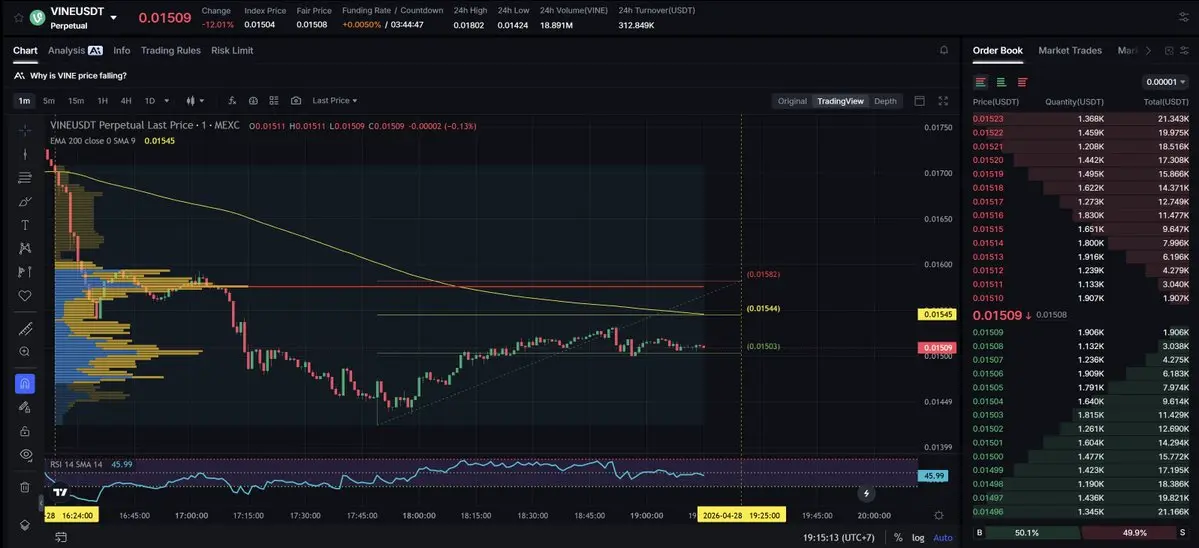Open the object tree layers icon

tap(24, 524)
